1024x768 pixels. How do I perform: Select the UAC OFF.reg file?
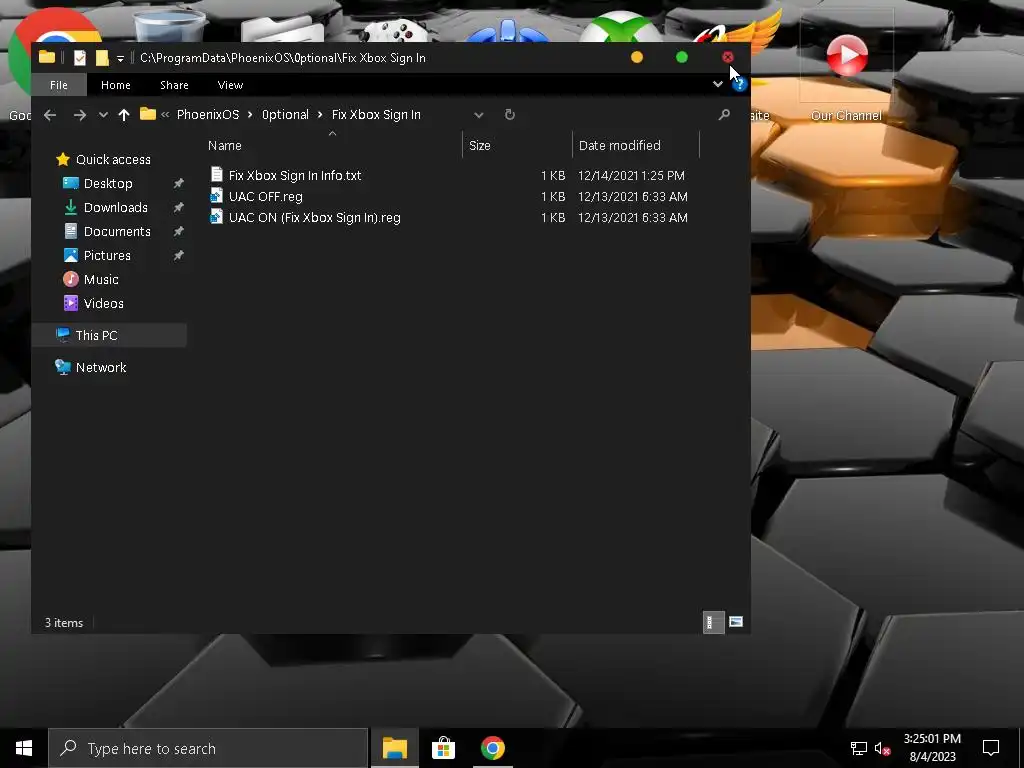[265, 197]
